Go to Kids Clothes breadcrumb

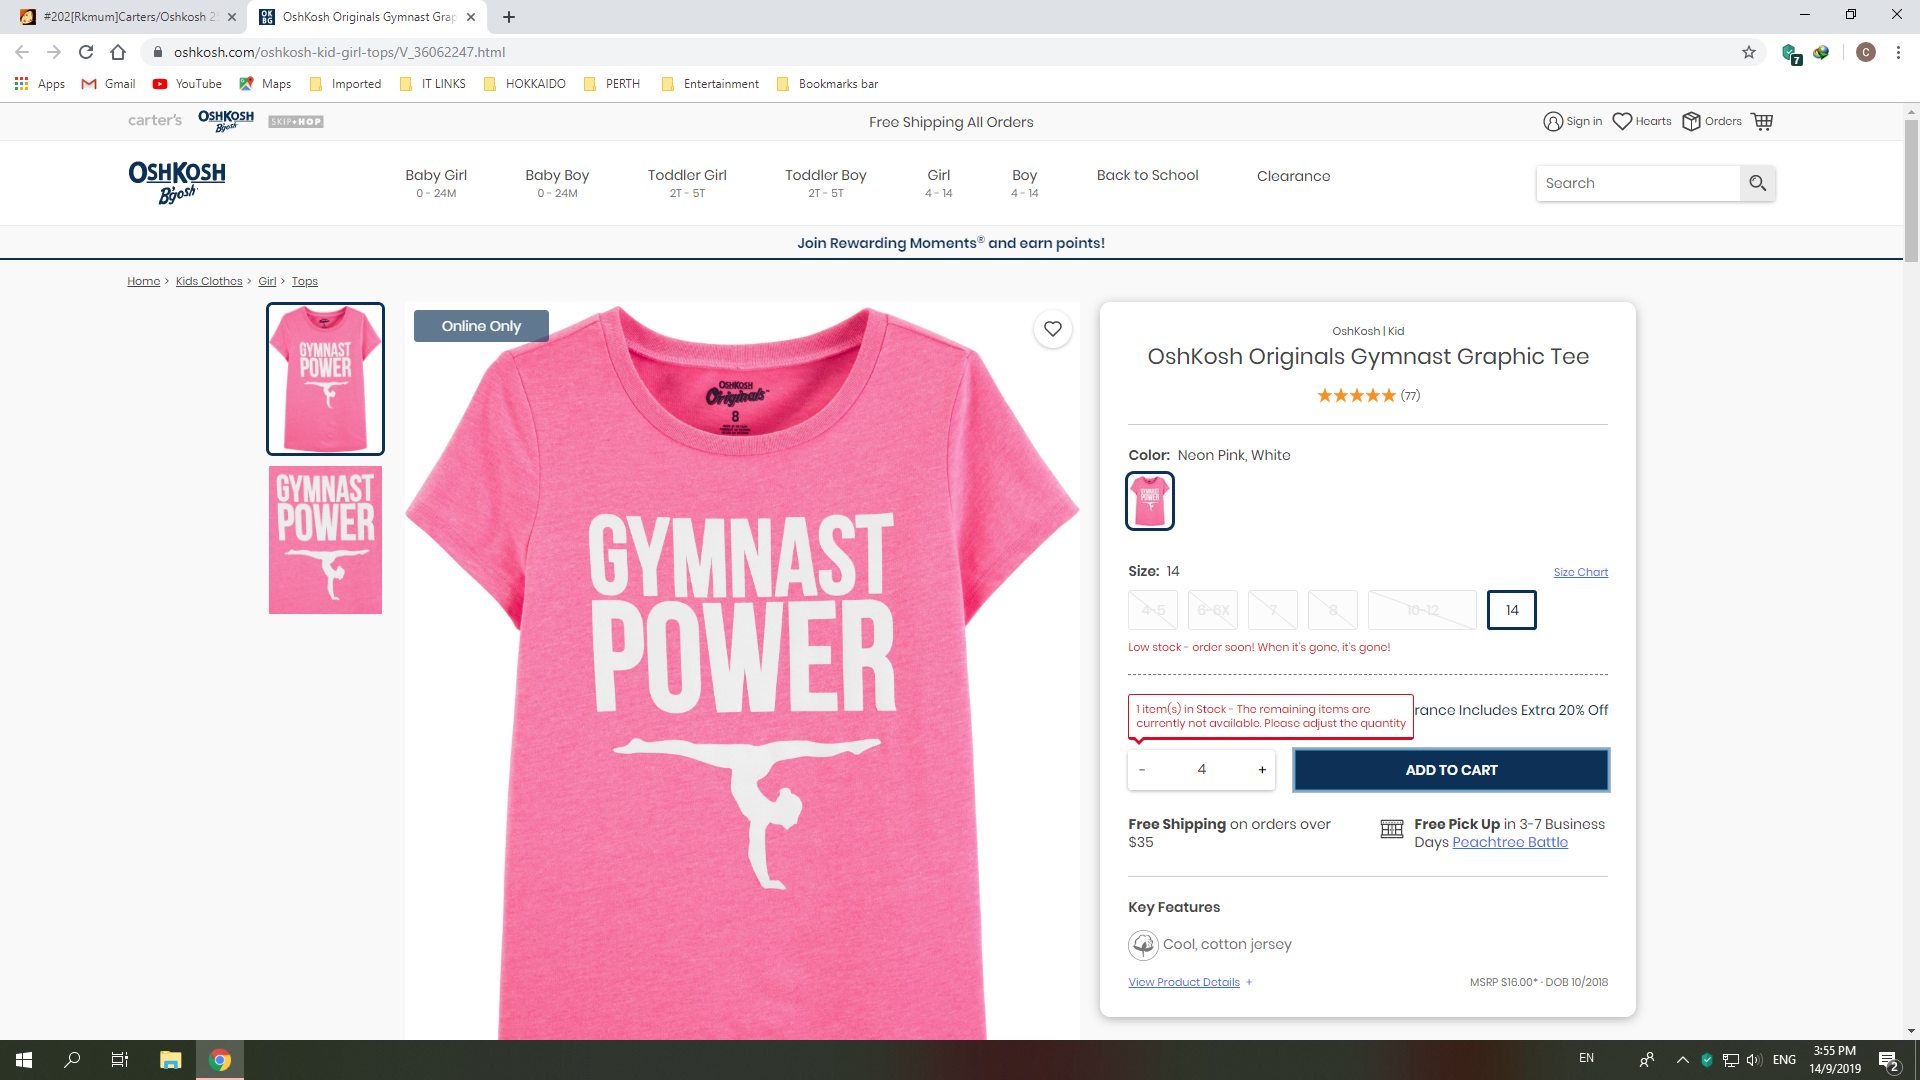[209, 281]
